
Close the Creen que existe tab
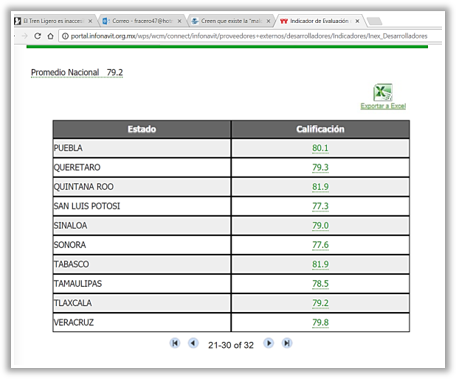tap(268, 21)
